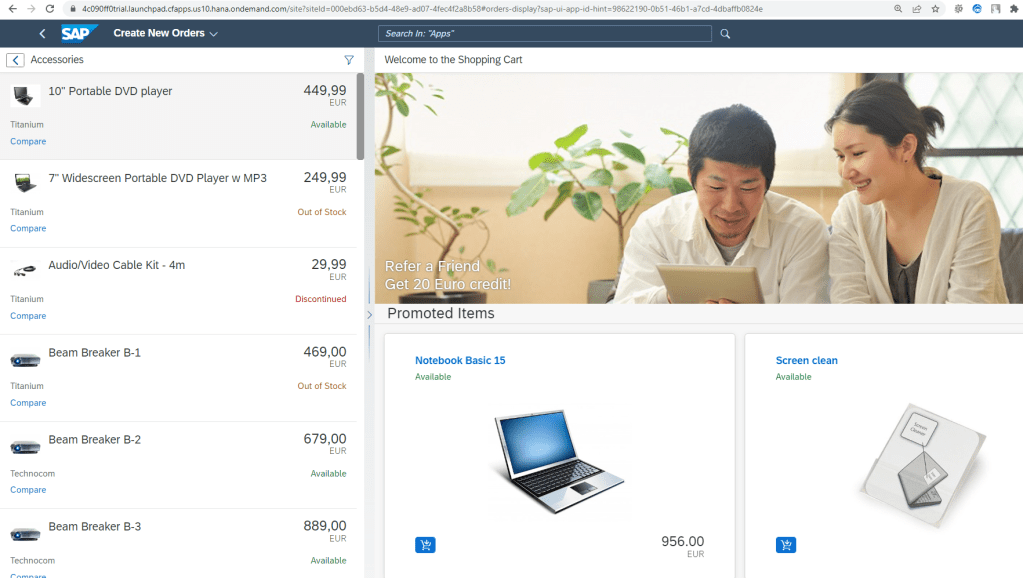Viewport: 1023px width, 578px height.
Task: Click the search magnifier icon in header
Action: pyautogui.click(x=725, y=34)
